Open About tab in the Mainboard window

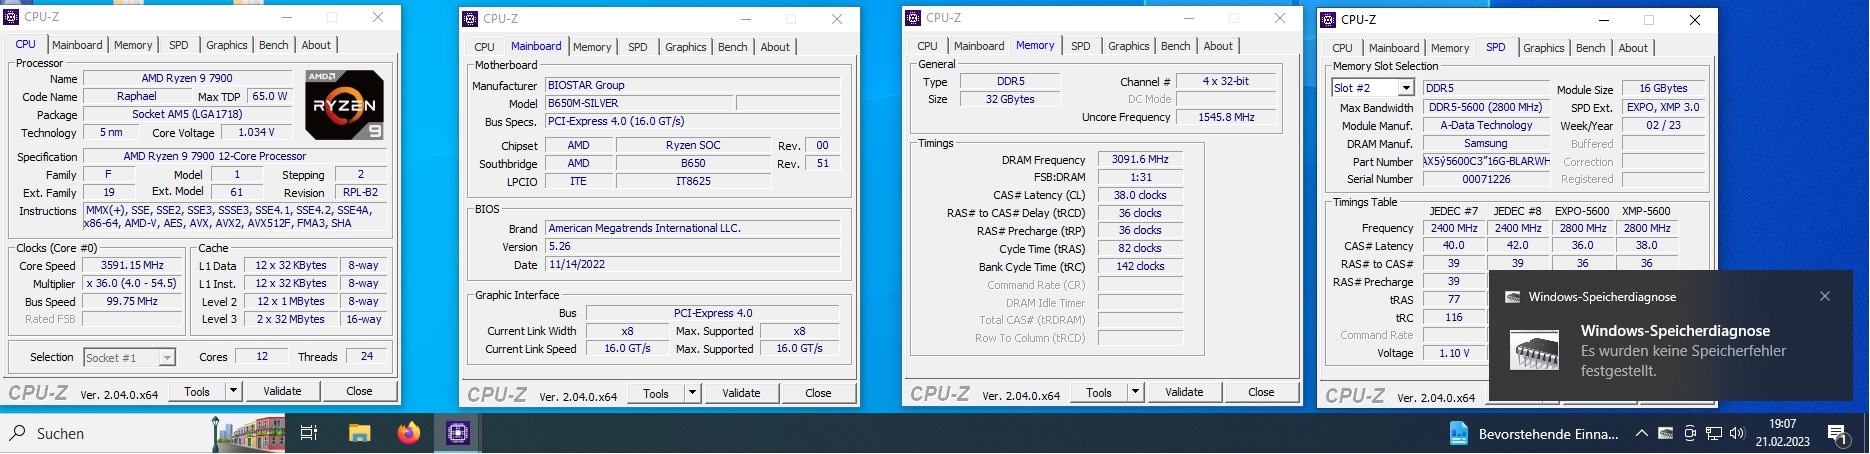pyautogui.click(x=775, y=47)
